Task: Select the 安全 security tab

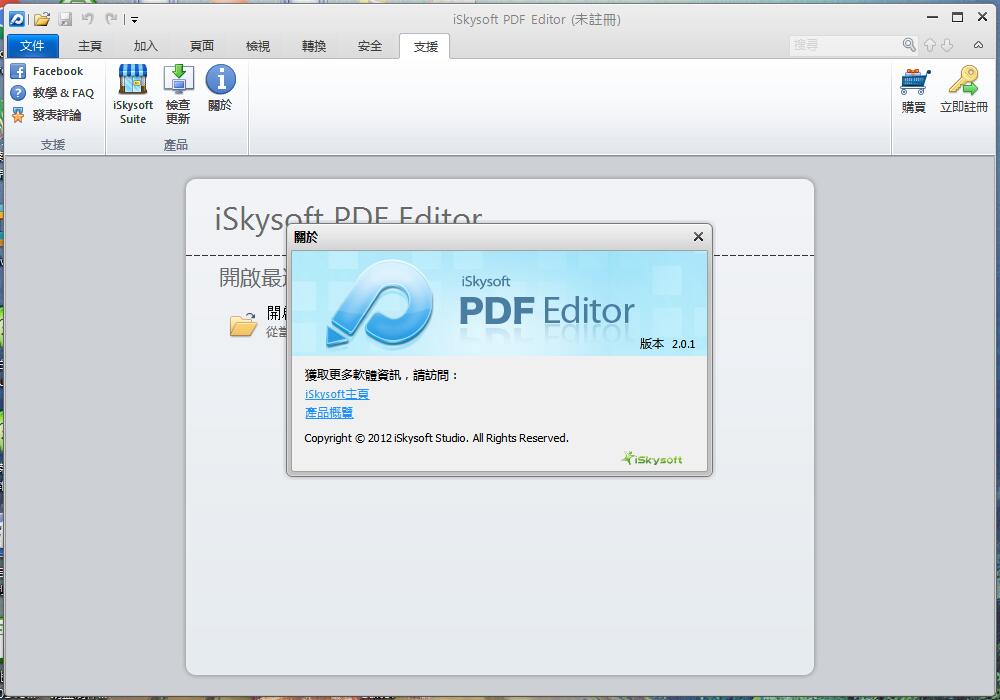Action: 370,46
